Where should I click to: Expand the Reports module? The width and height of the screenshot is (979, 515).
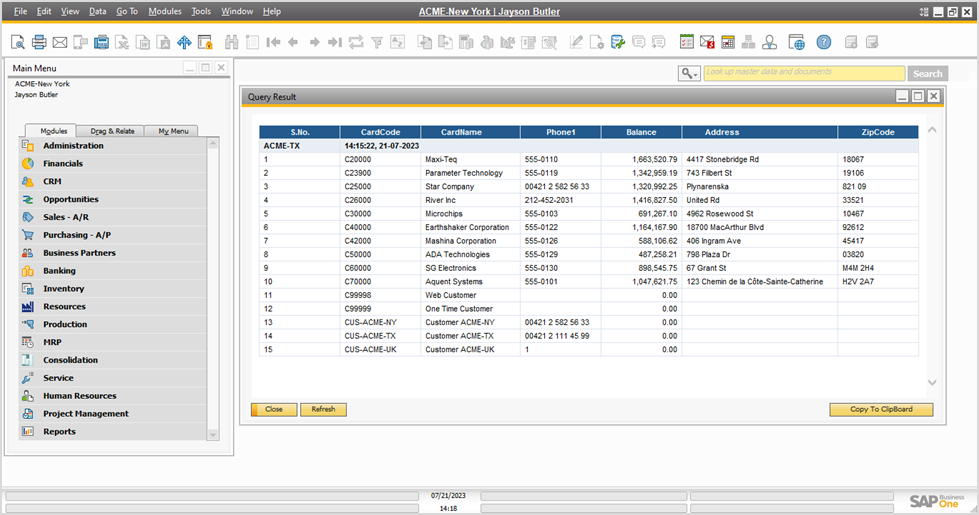pyautogui.click(x=59, y=432)
